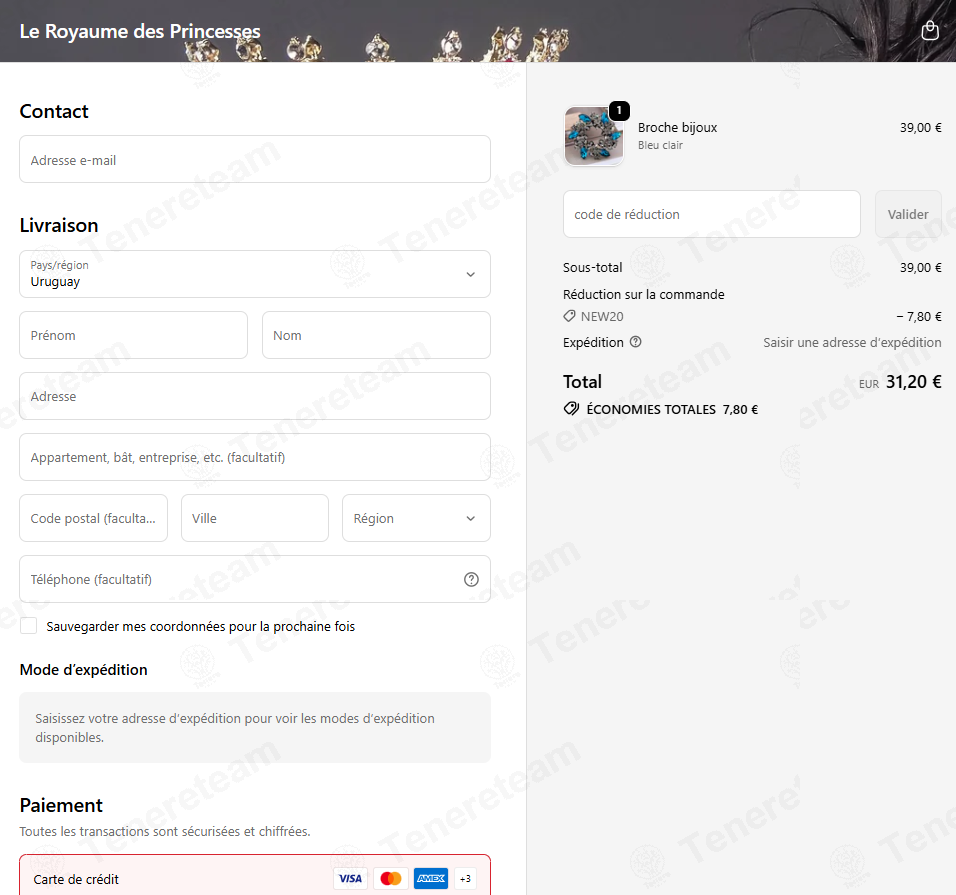Focus the Prénom input field
956x895 pixels.
[x=134, y=335]
